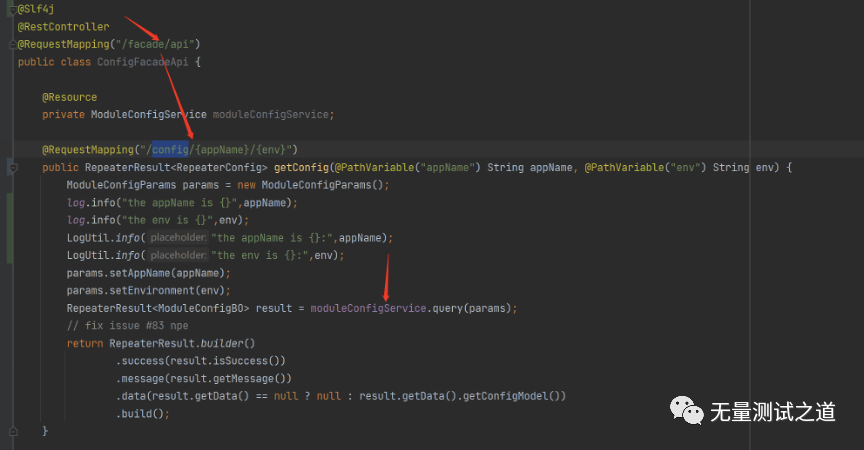The height and width of the screenshot is (450, 864).
Task: Click the "// fix issue #83 npe" comment
Action: coord(127,326)
